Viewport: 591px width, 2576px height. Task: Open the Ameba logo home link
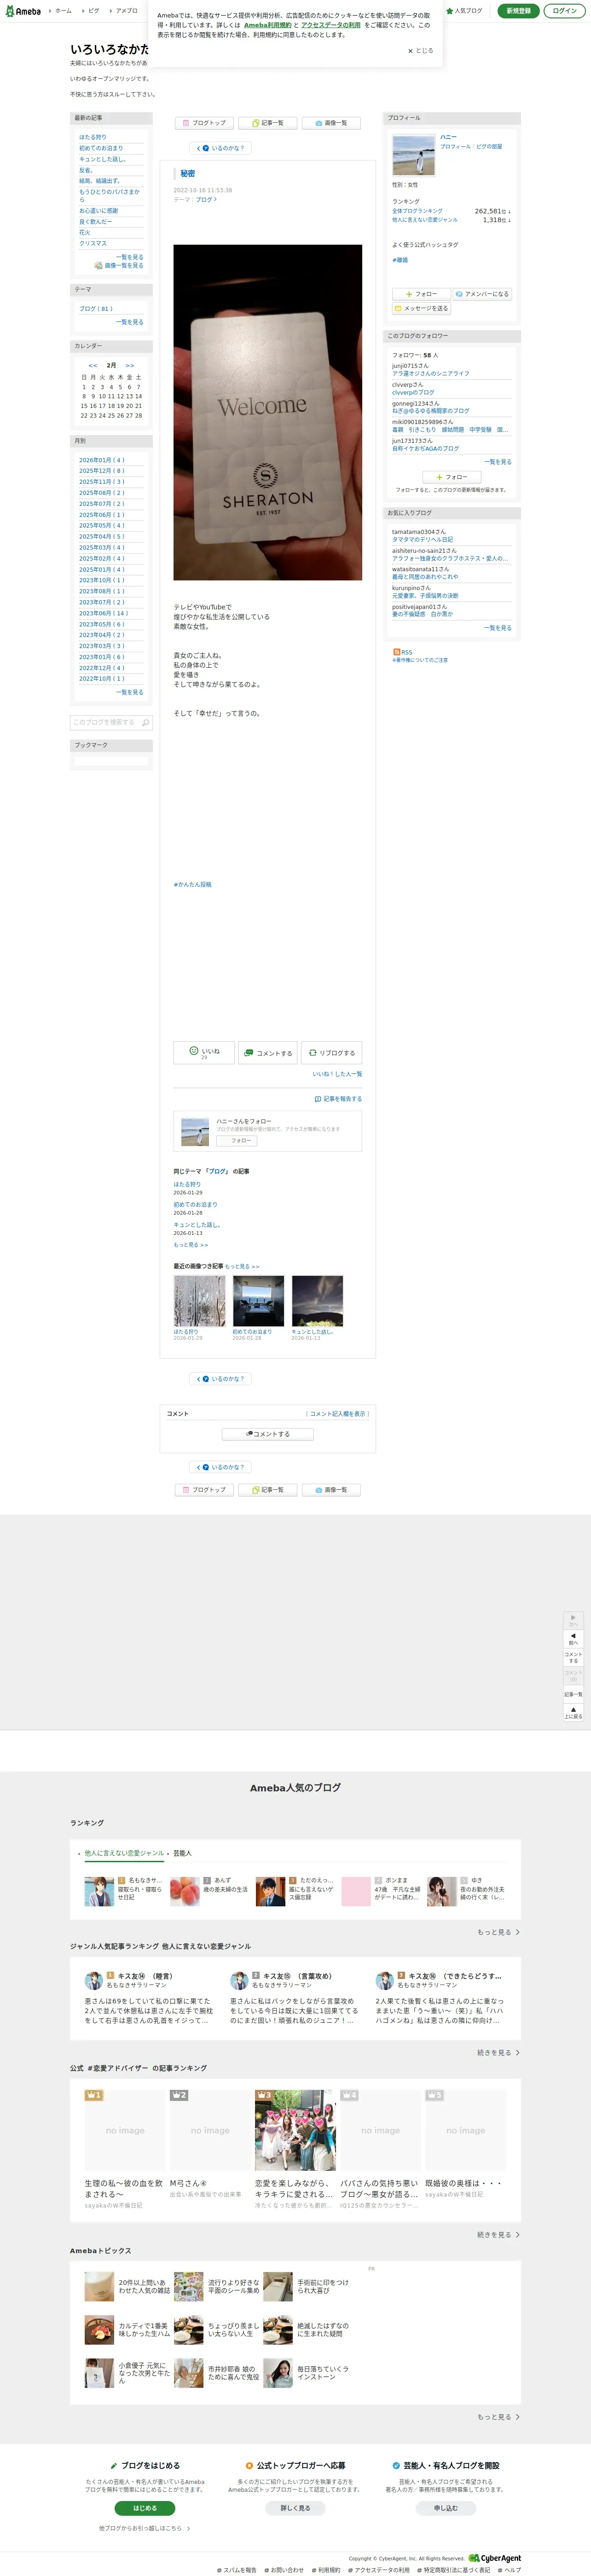point(23,11)
